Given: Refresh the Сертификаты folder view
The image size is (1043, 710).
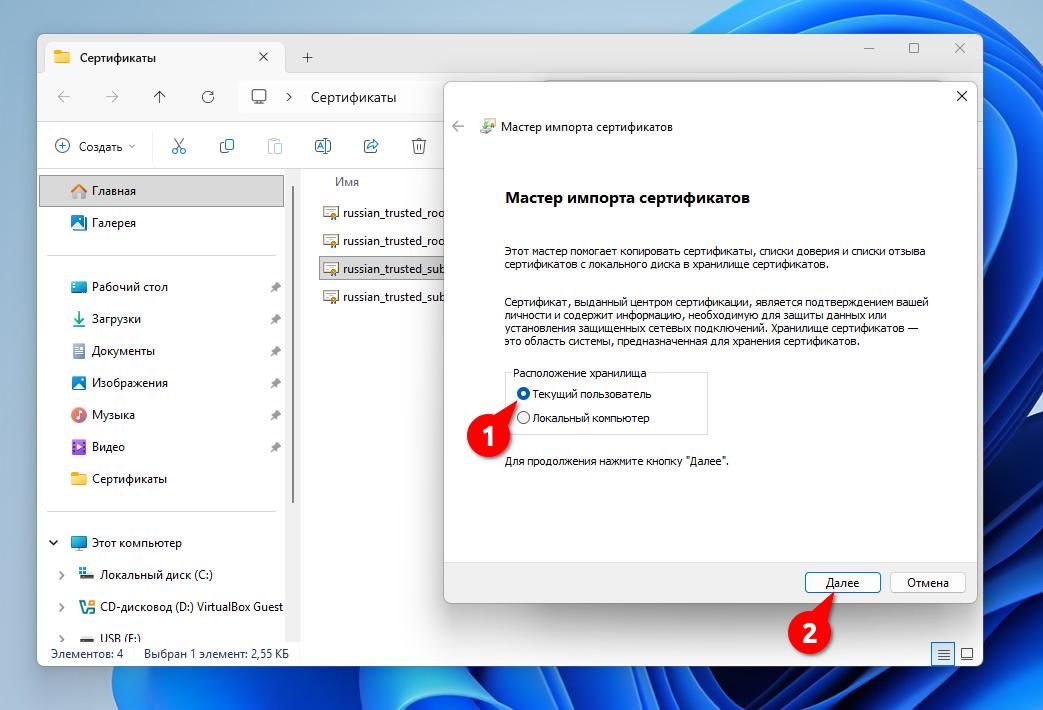Looking at the screenshot, I should coord(208,97).
